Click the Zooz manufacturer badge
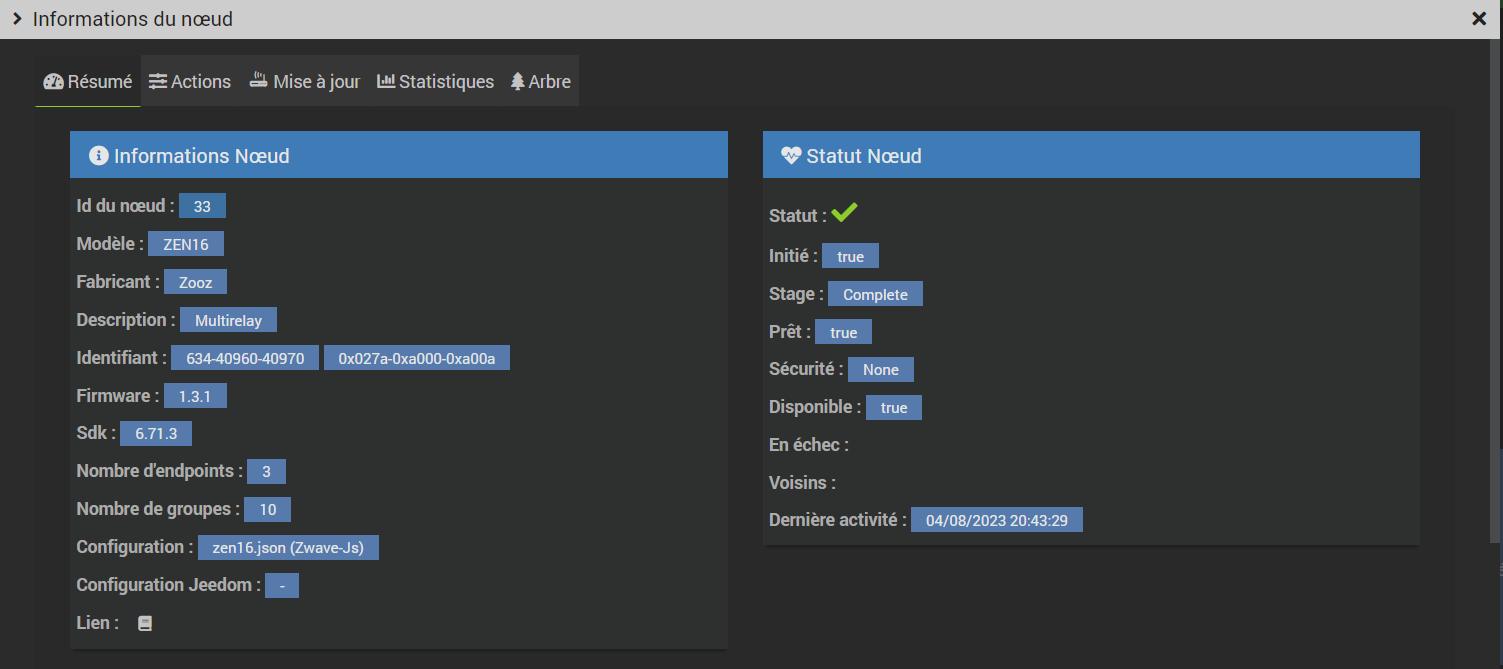The height and width of the screenshot is (669, 1503). pyautogui.click(x=196, y=282)
